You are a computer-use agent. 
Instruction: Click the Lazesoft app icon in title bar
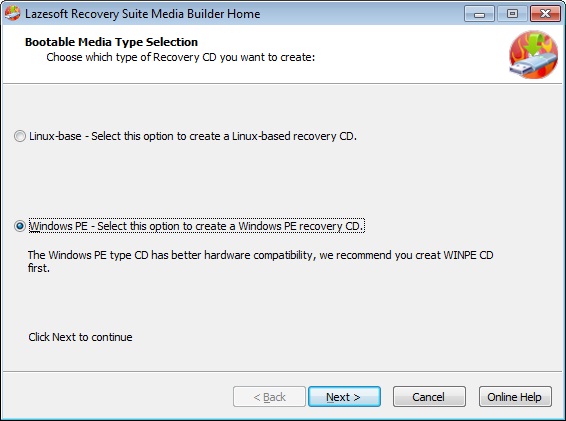point(12,13)
